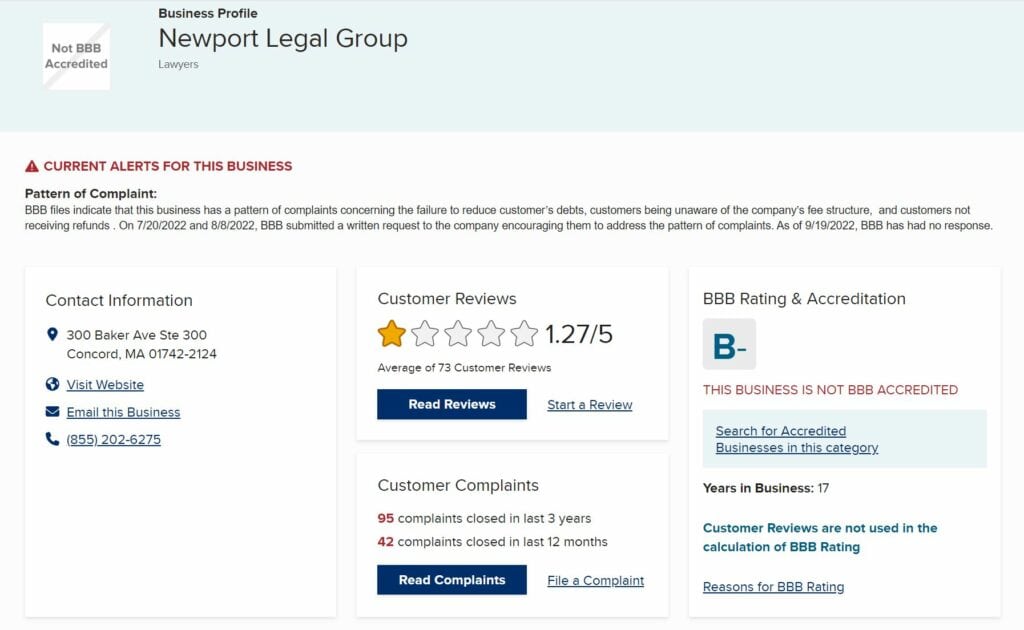The image size is (1024, 630).
Task: Click the Read Reviews button
Action: [452, 404]
